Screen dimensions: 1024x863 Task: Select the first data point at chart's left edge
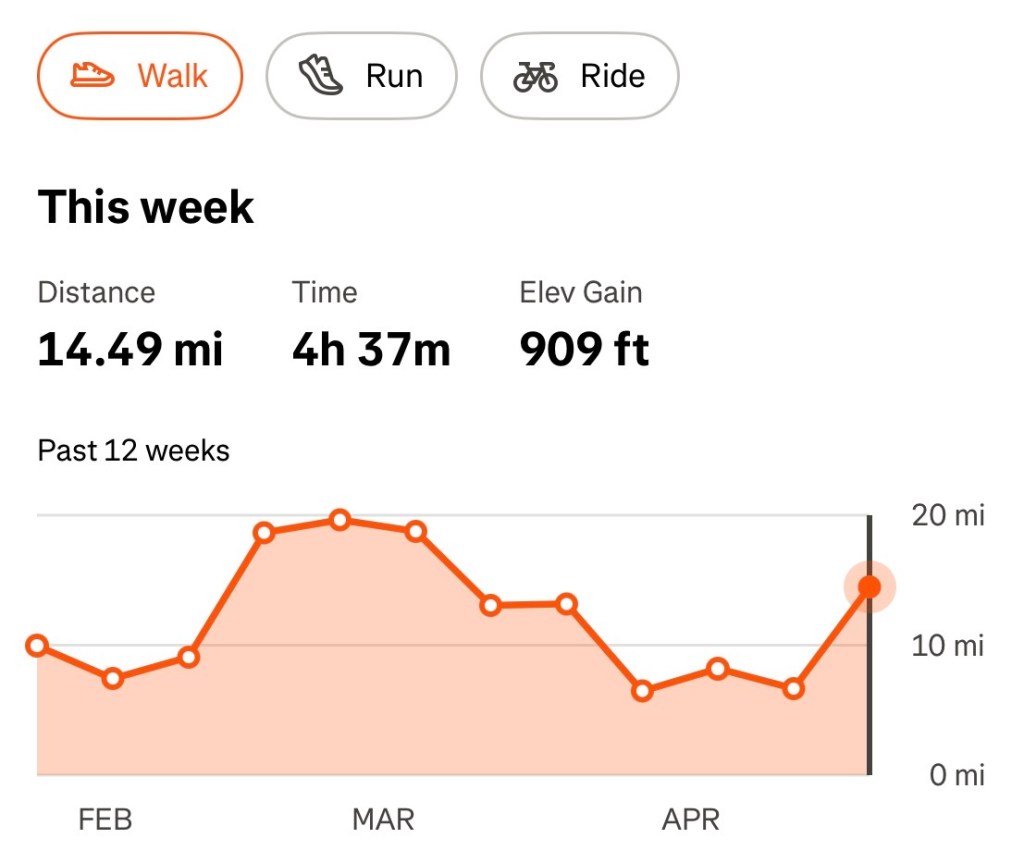pyautogui.click(x=37, y=646)
